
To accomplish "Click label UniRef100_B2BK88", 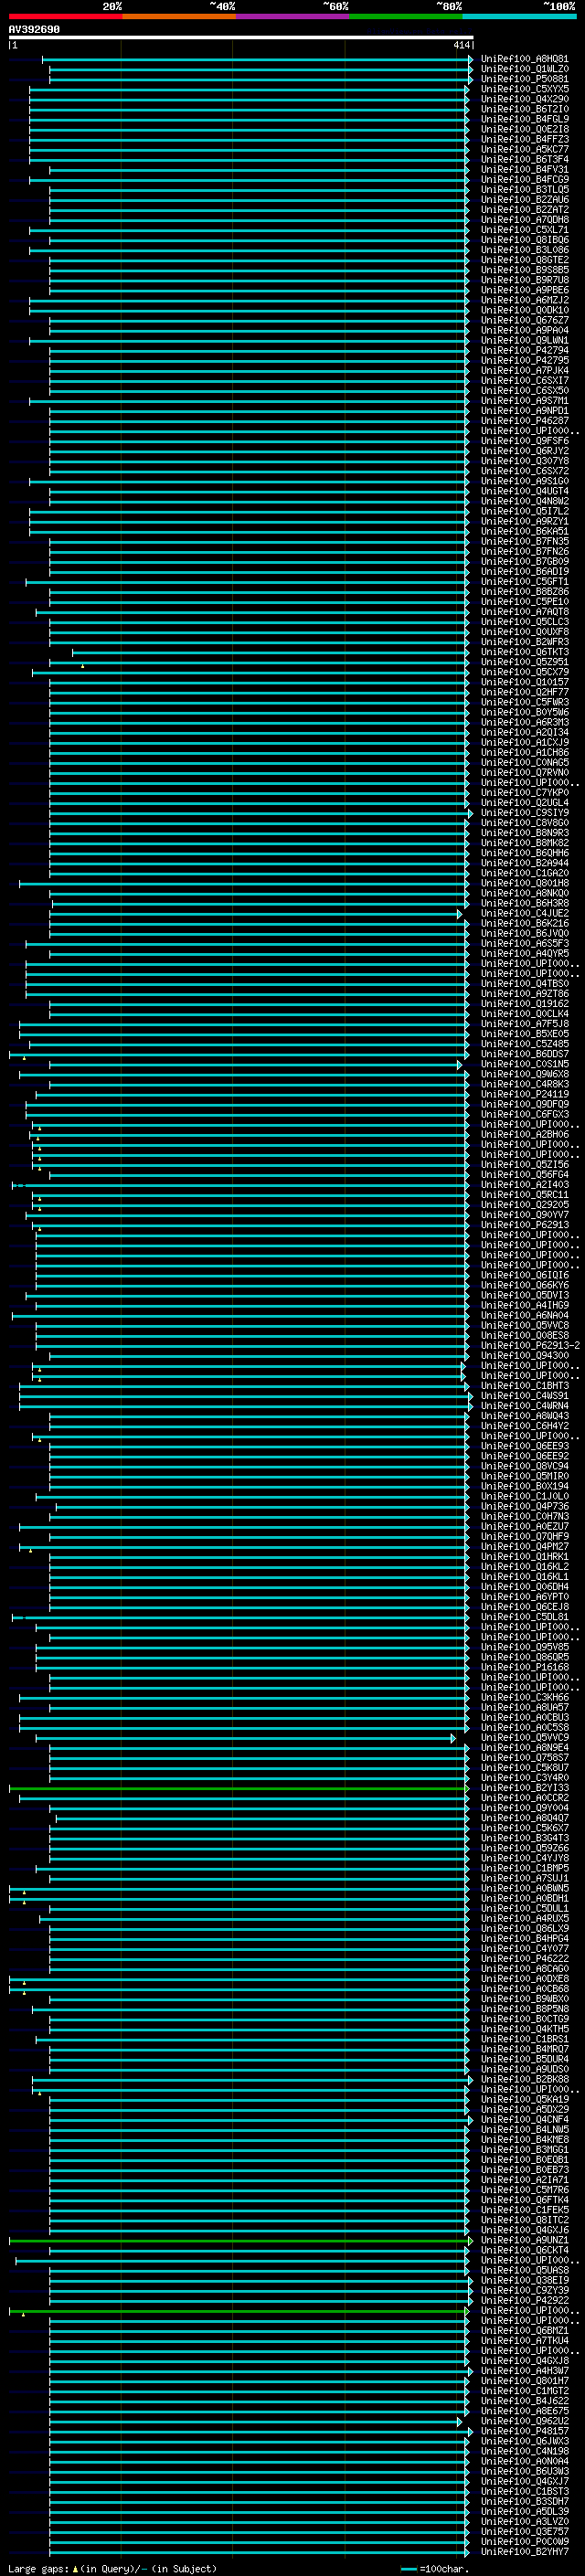I will pos(524,2079).
